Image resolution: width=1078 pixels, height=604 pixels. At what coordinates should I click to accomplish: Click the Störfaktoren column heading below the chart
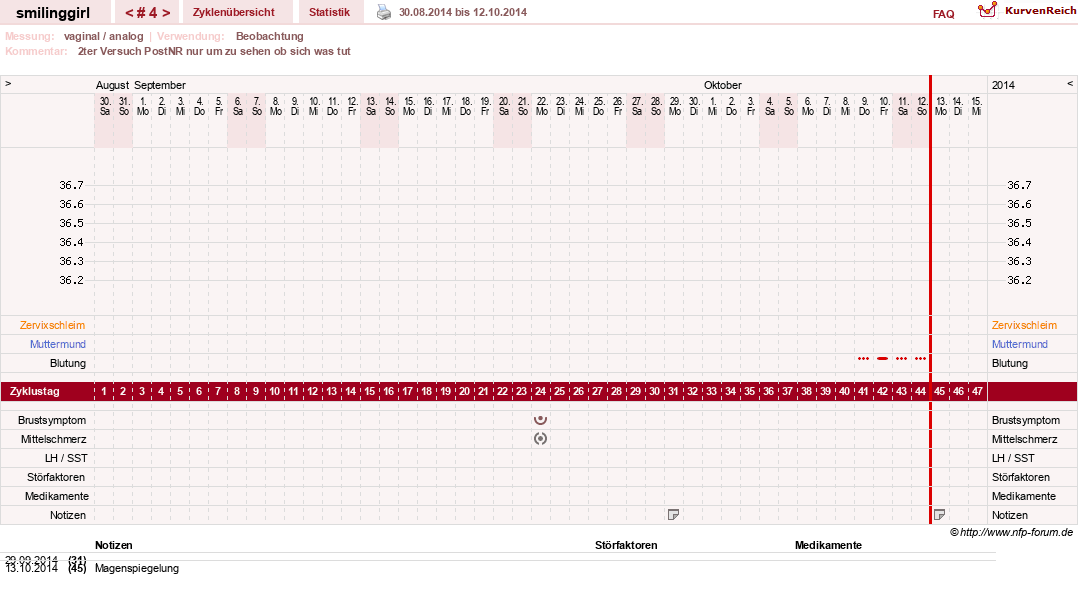[x=626, y=545]
